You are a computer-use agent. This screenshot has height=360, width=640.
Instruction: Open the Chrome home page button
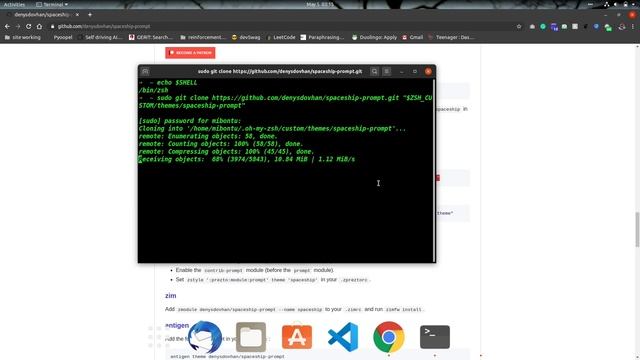(39, 26)
